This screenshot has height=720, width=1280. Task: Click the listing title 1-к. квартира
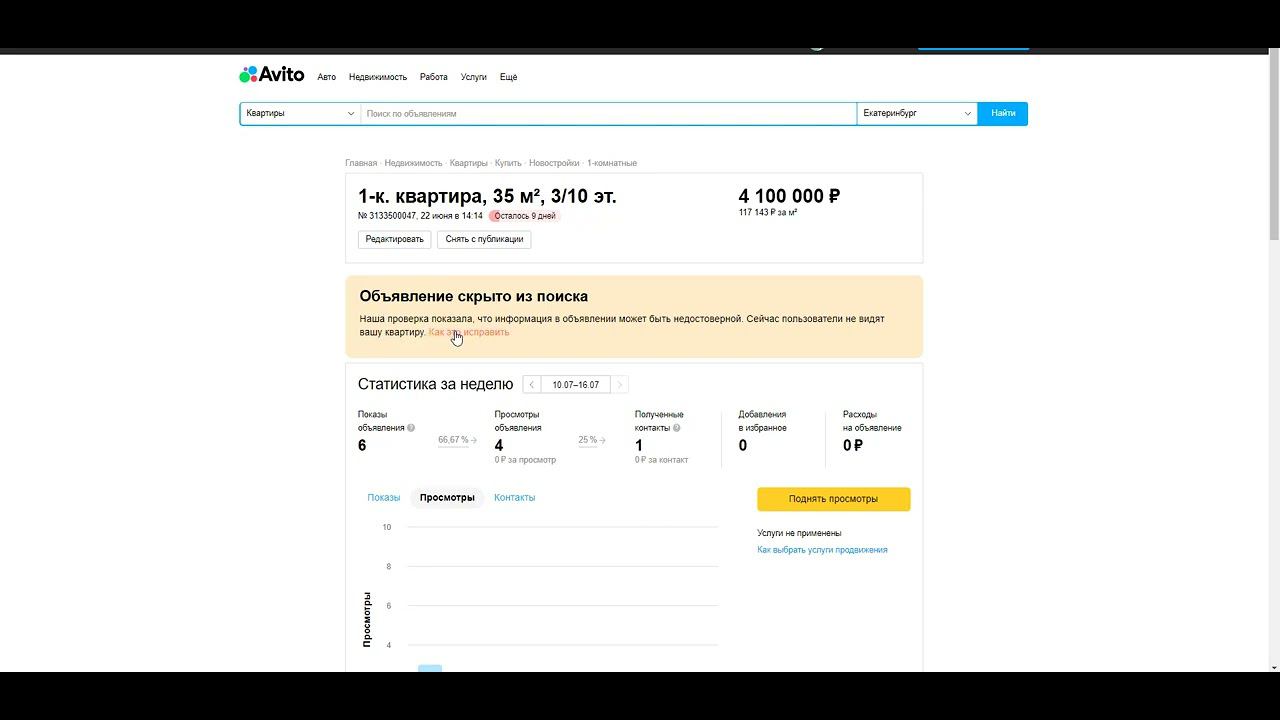[487, 196]
